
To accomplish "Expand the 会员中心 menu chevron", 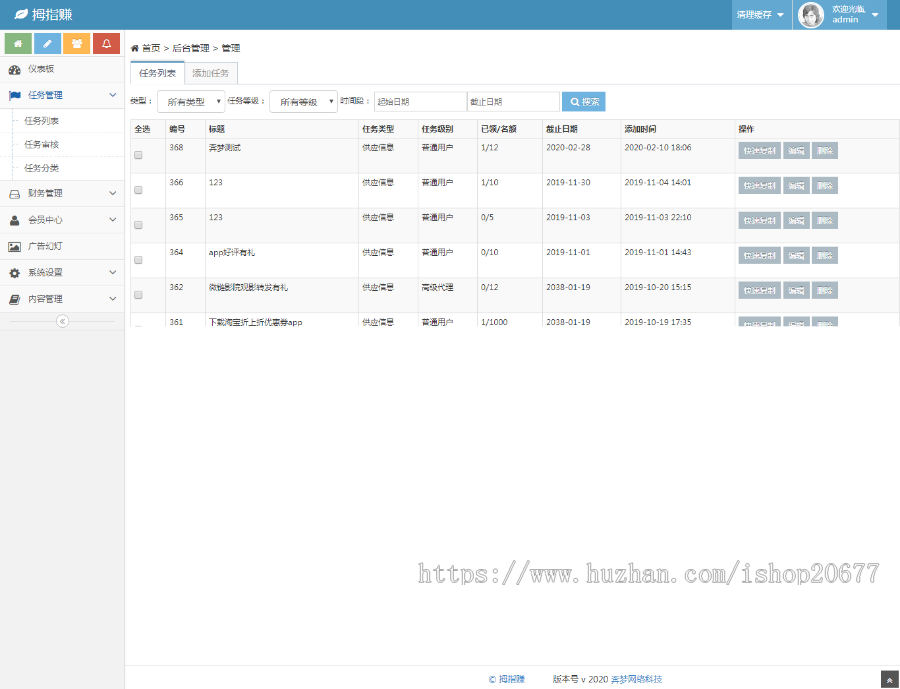I will (x=113, y=220).
